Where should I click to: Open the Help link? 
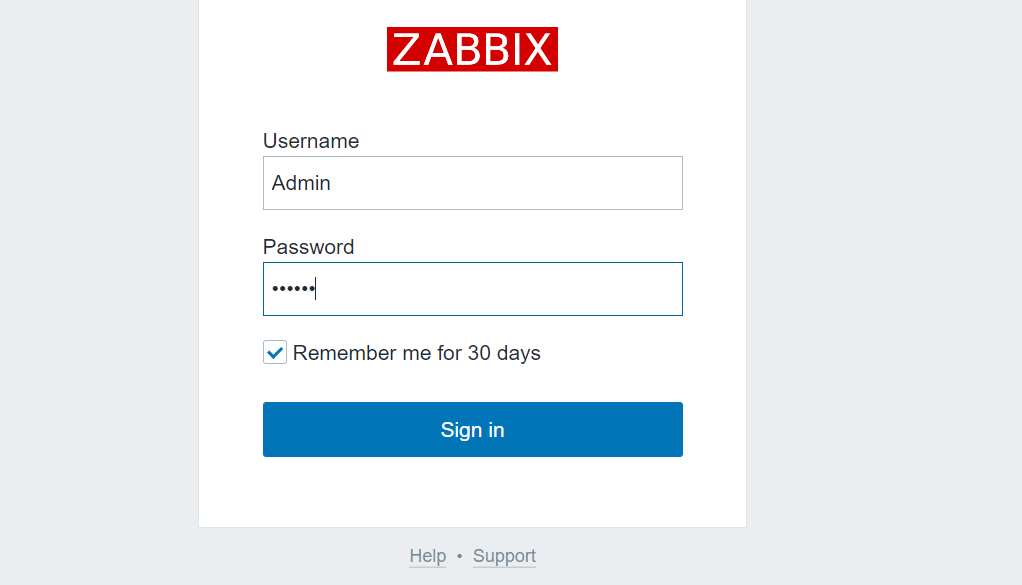[x=427, y=556]
